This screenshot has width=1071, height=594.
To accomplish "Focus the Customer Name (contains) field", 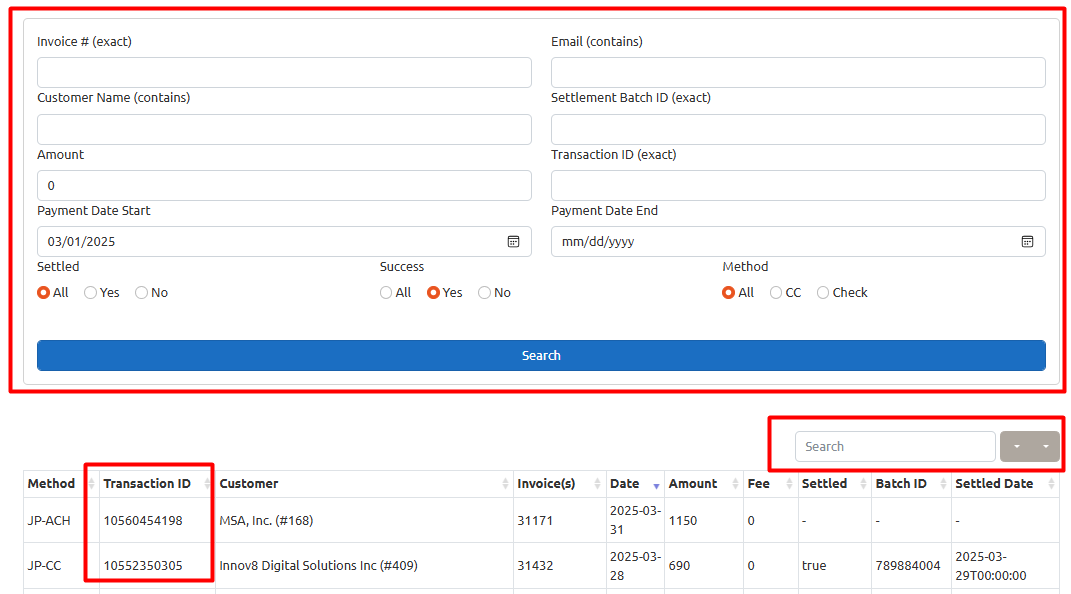I will tap(284, 129).
